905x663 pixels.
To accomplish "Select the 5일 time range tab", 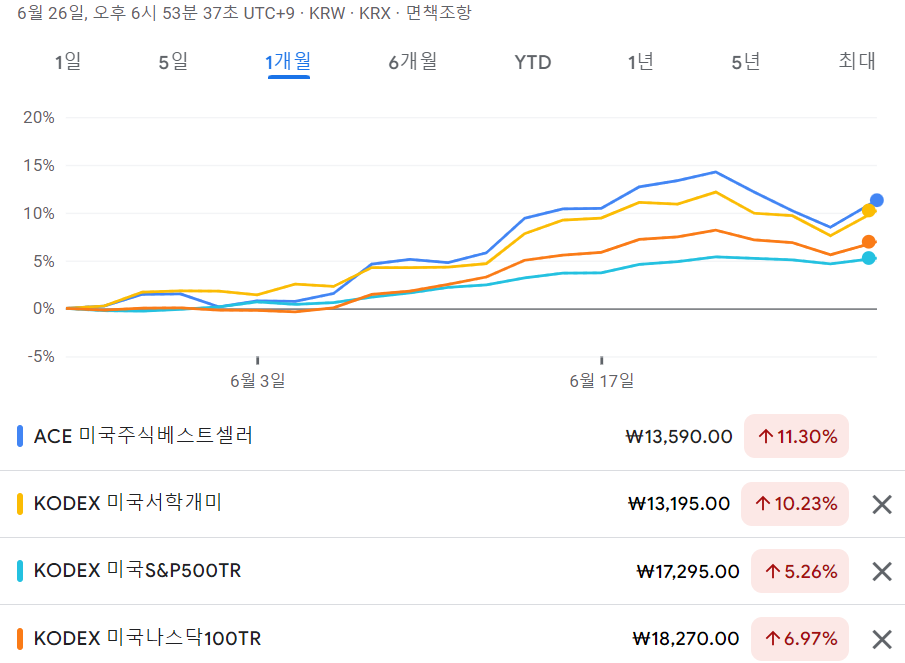I will pyautogui.click(x=173, y=61).
